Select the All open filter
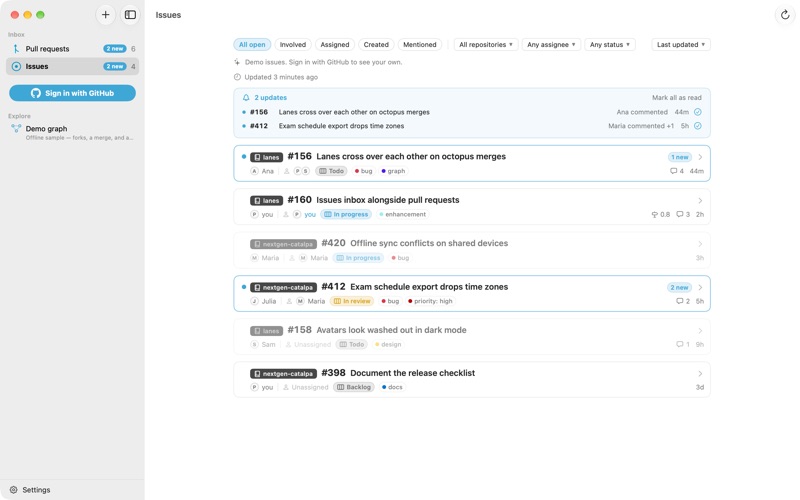Viewport: 800px width, 500px height. 252,44
